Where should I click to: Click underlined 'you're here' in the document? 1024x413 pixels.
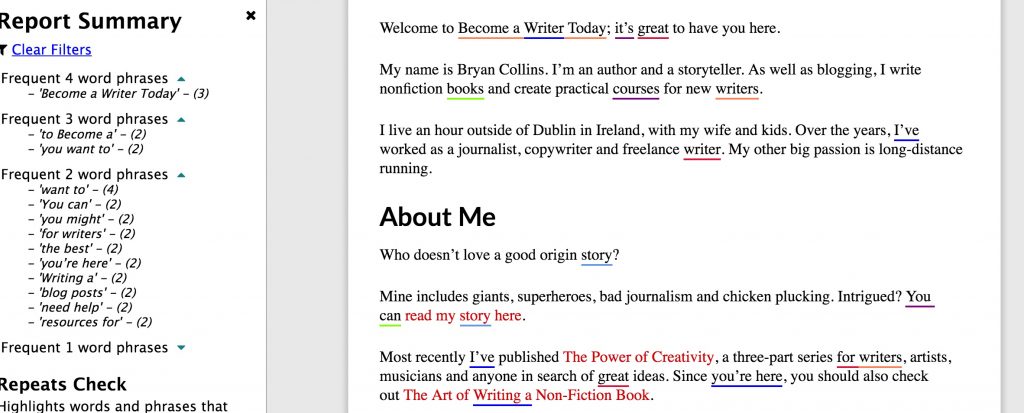point(746,376)
